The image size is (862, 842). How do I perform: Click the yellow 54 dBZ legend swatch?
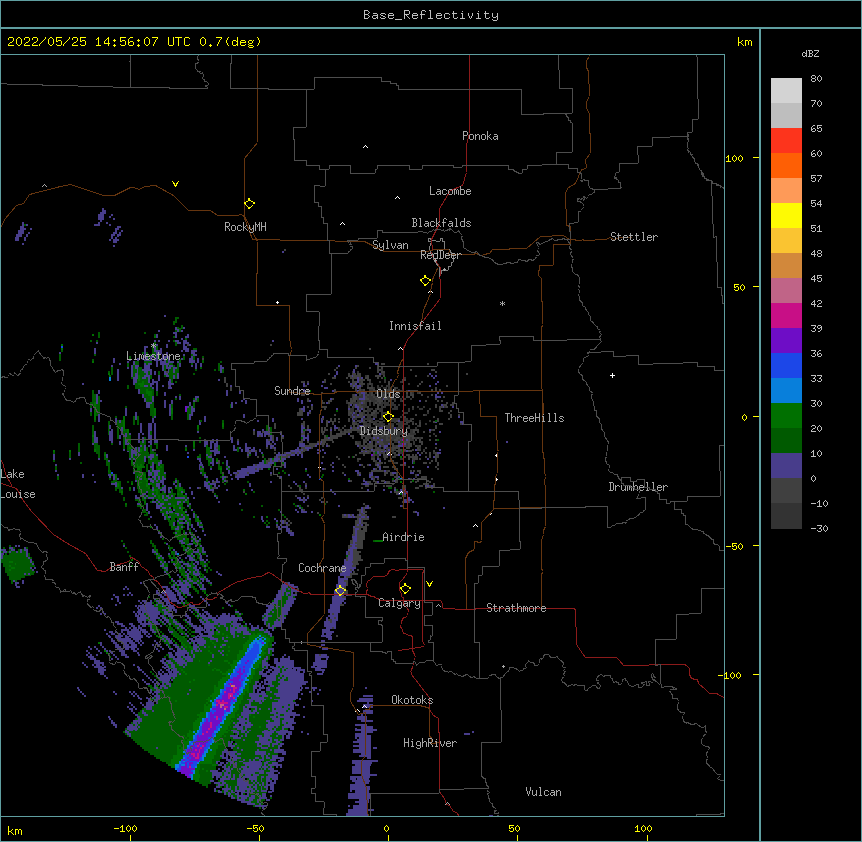[786, 215]
